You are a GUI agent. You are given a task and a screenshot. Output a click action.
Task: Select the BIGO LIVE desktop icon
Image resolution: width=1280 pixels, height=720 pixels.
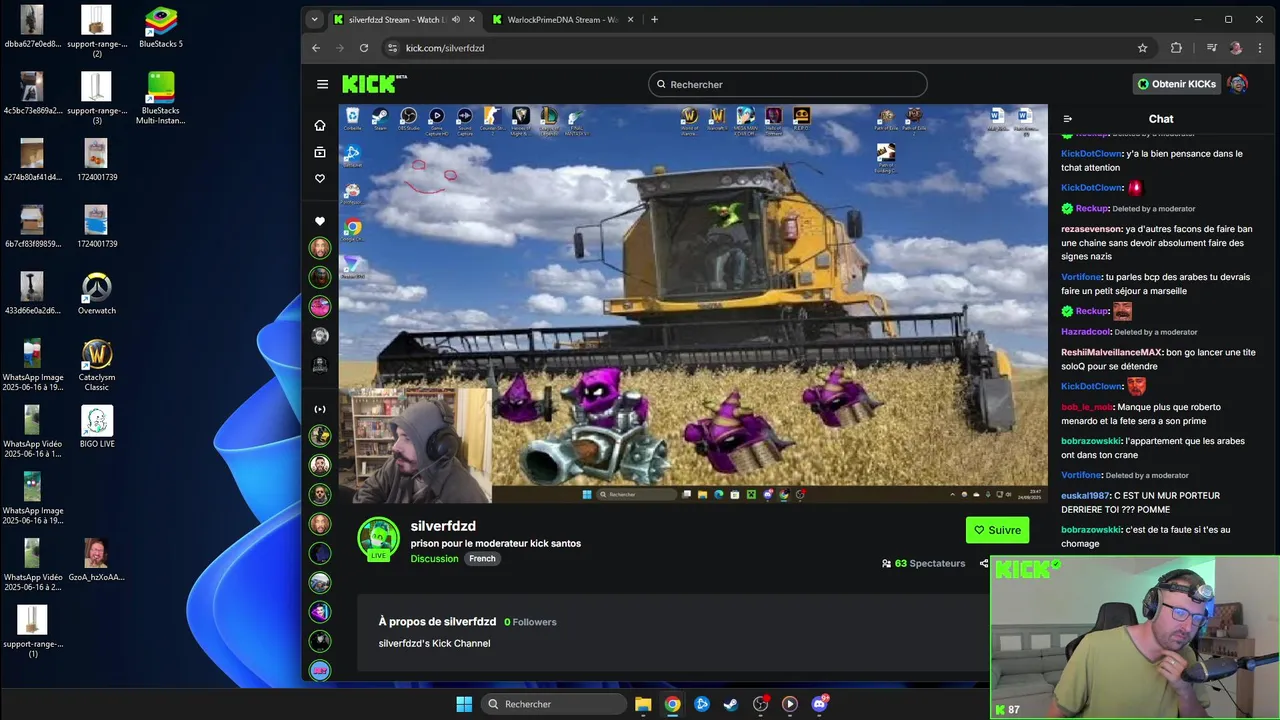pos(97,427)
